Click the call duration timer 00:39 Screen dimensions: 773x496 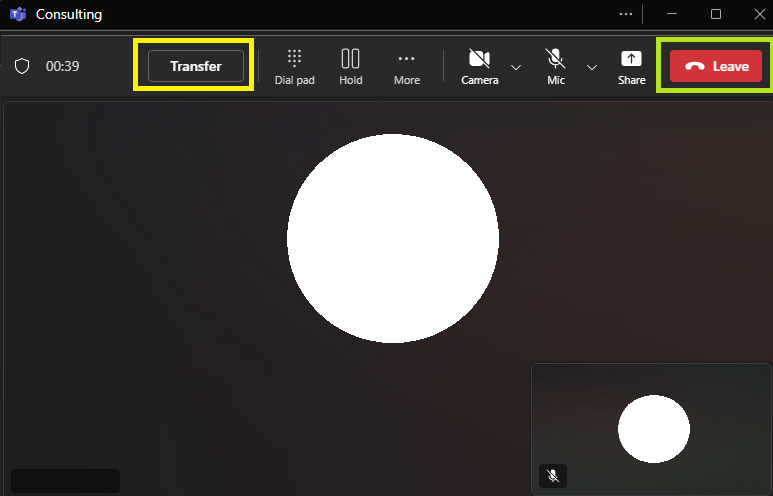(x=63, y=66)
